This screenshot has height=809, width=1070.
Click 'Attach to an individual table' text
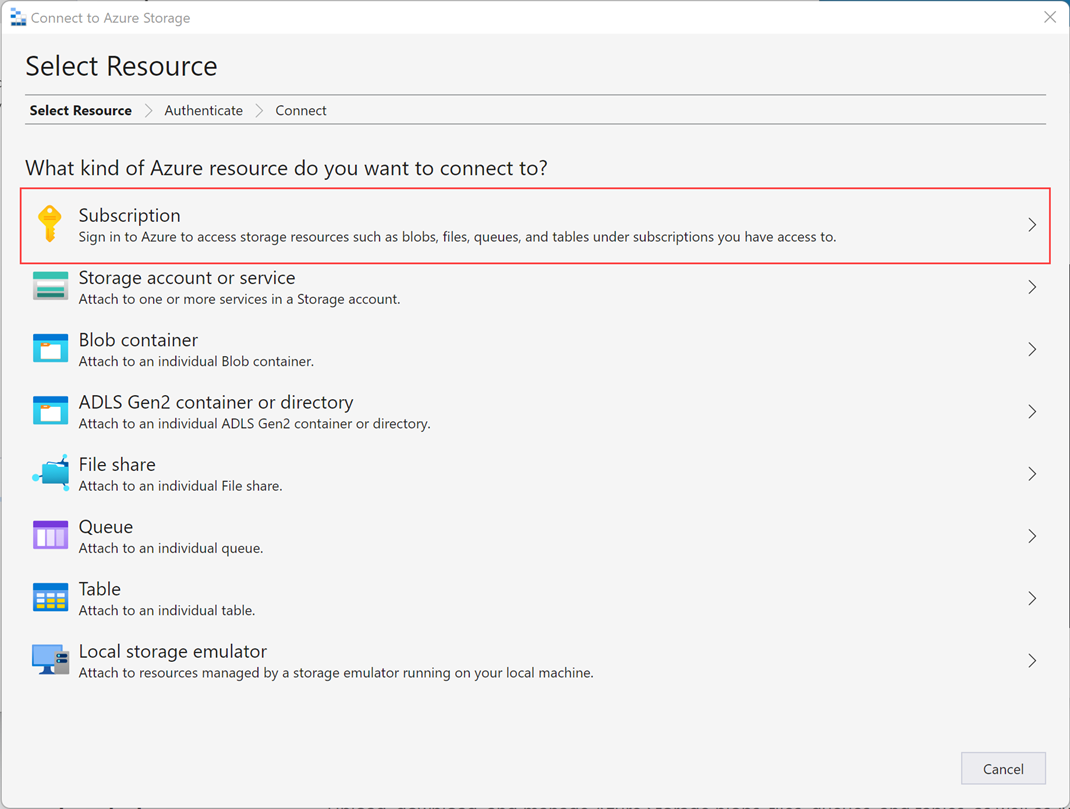[167, 611]
